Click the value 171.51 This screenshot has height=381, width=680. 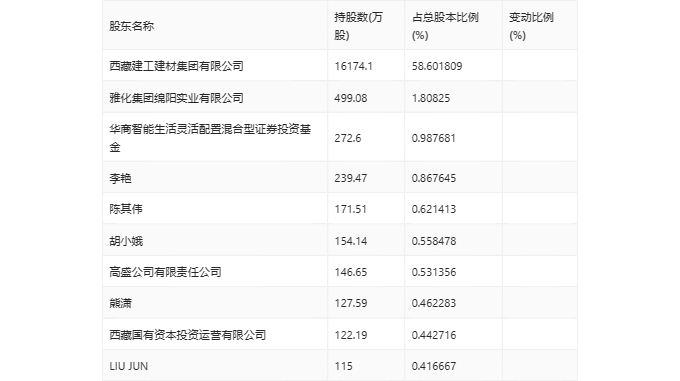click(350, 209)
